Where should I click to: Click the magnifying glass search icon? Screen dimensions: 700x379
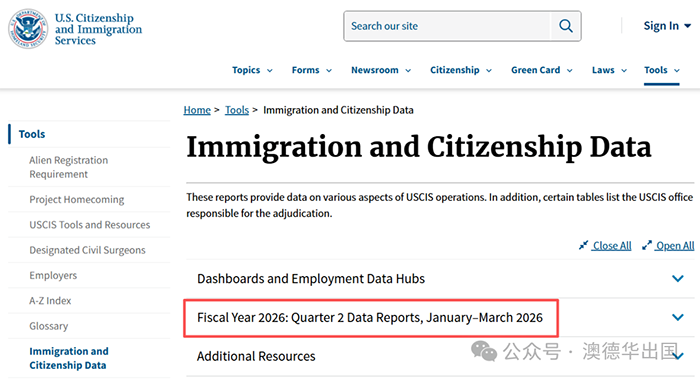click(x=566, y=26)
